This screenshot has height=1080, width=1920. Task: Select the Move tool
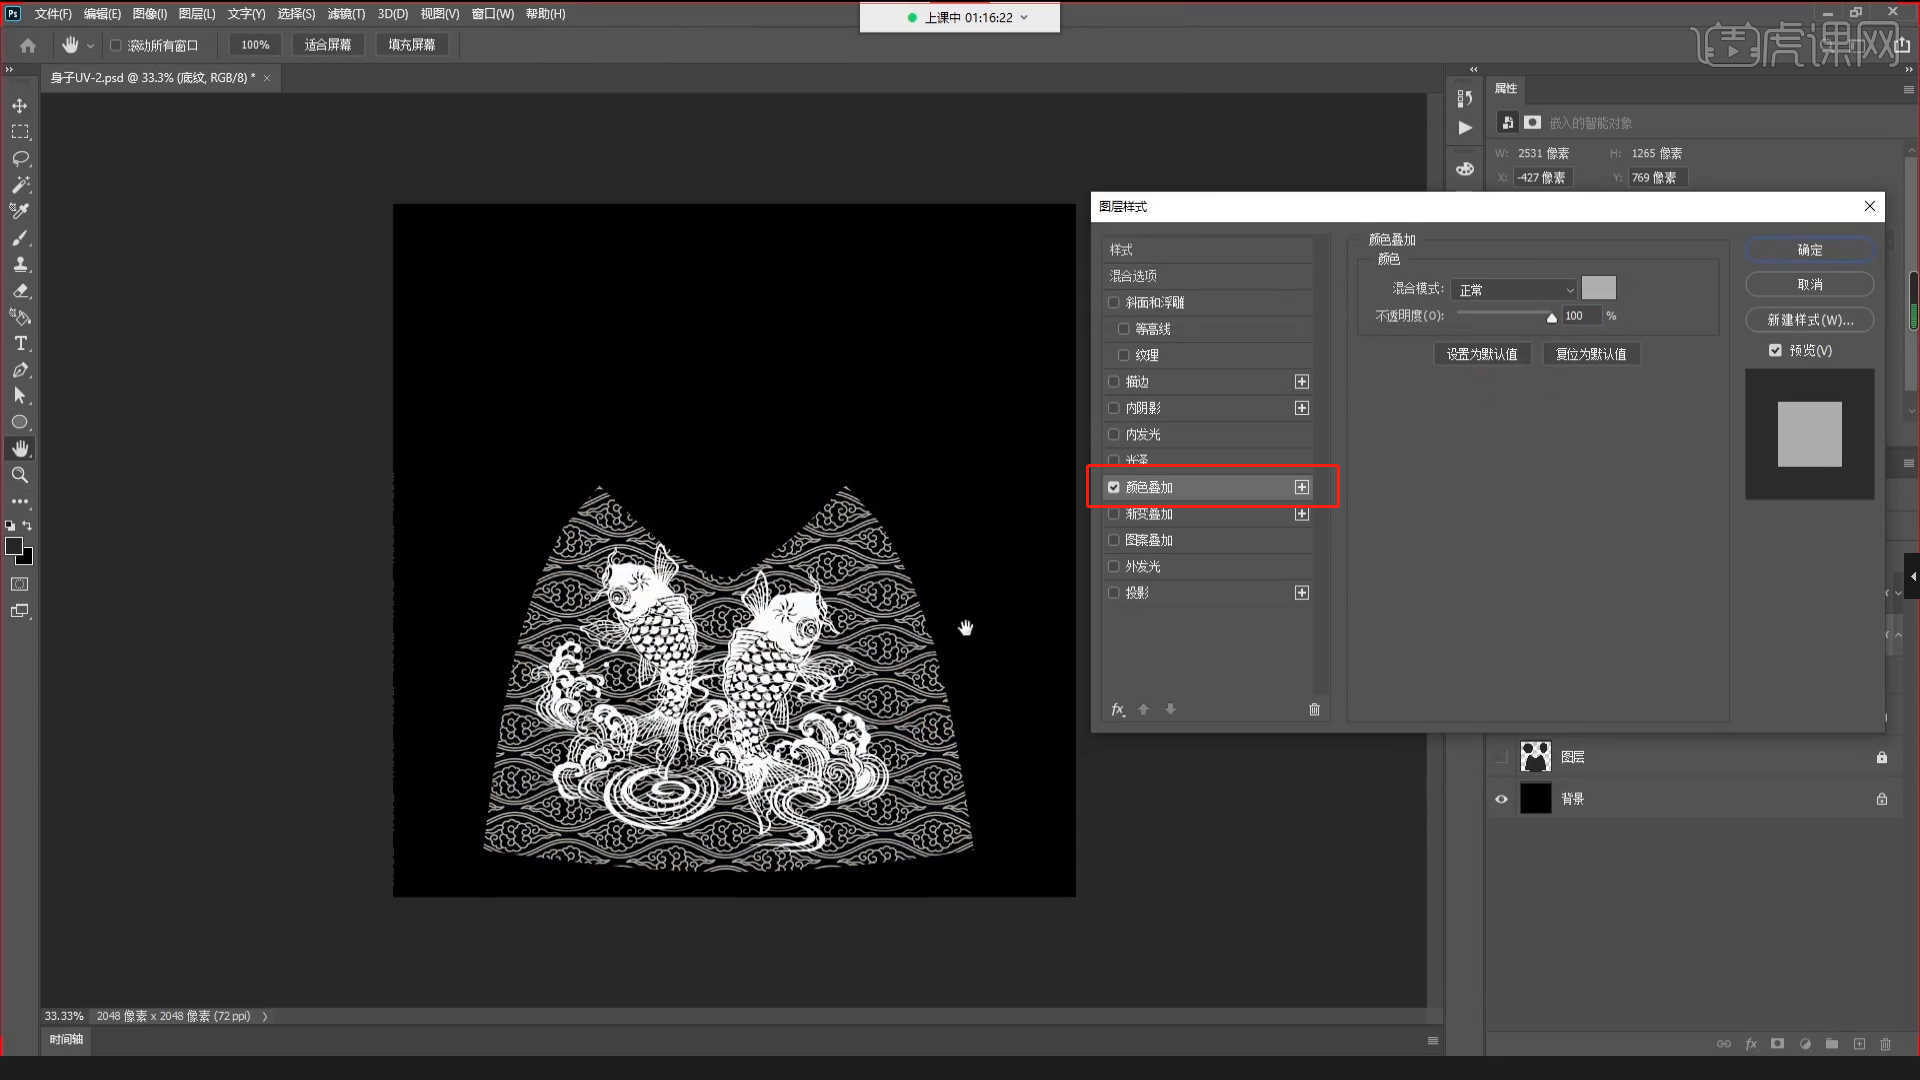point(20,106)
